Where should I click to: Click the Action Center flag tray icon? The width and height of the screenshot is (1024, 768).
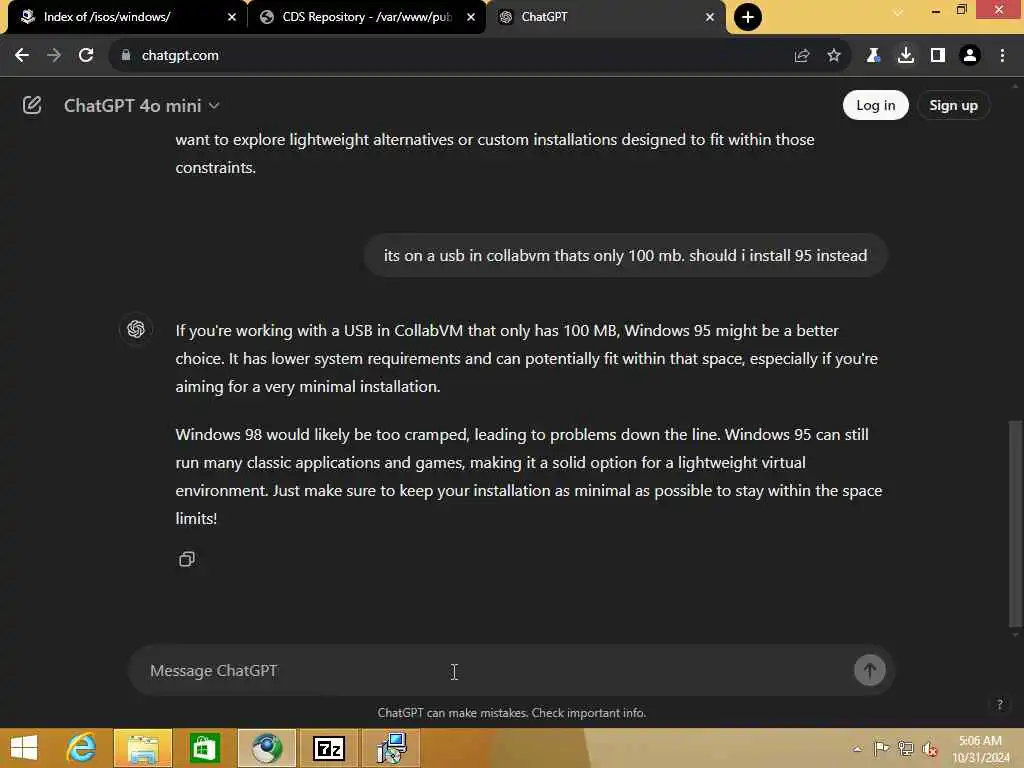[881, 748]
